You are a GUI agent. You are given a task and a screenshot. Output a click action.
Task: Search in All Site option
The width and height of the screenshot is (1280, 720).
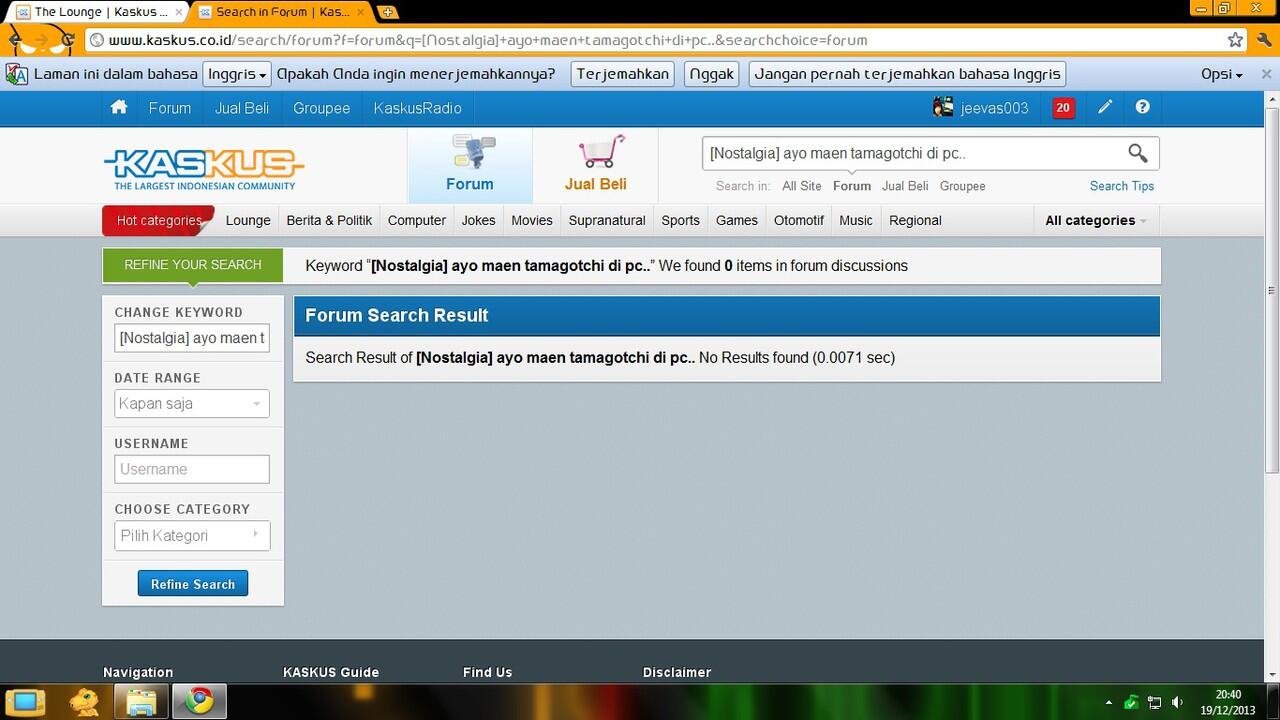click(x=802, y=186)
